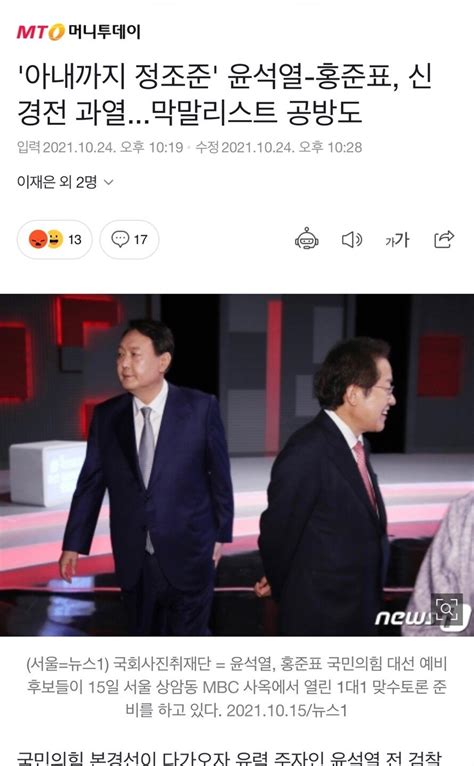Open the article headline '아내까지 정조준'

point(224,94)
